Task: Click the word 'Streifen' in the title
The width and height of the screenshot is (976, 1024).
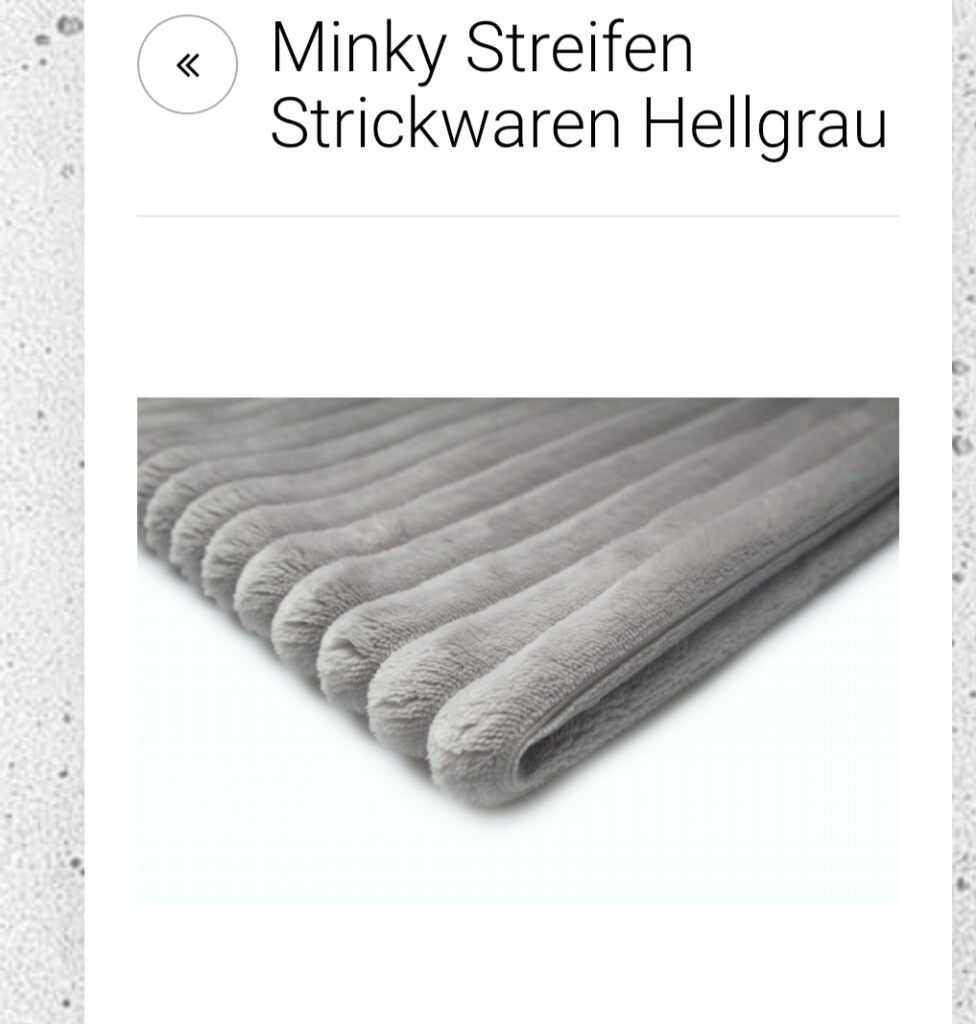Action: point(579,47)
